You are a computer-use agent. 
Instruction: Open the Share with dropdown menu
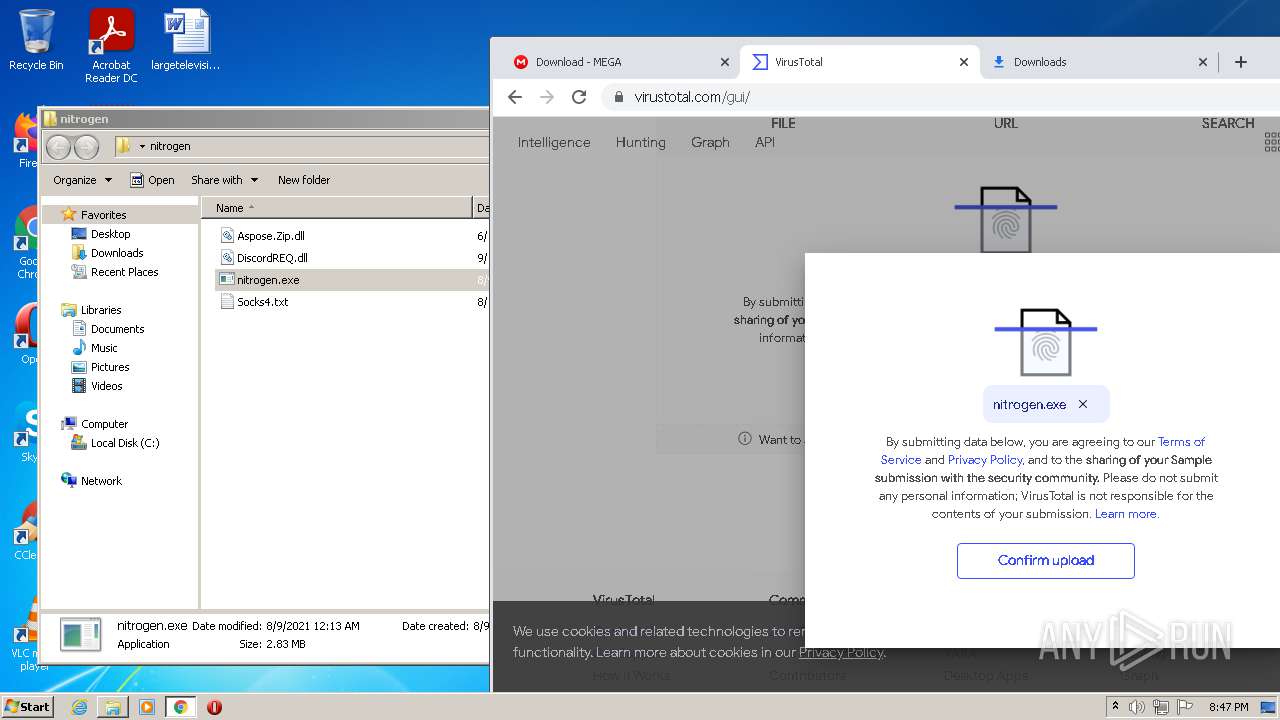click(225, 180)
